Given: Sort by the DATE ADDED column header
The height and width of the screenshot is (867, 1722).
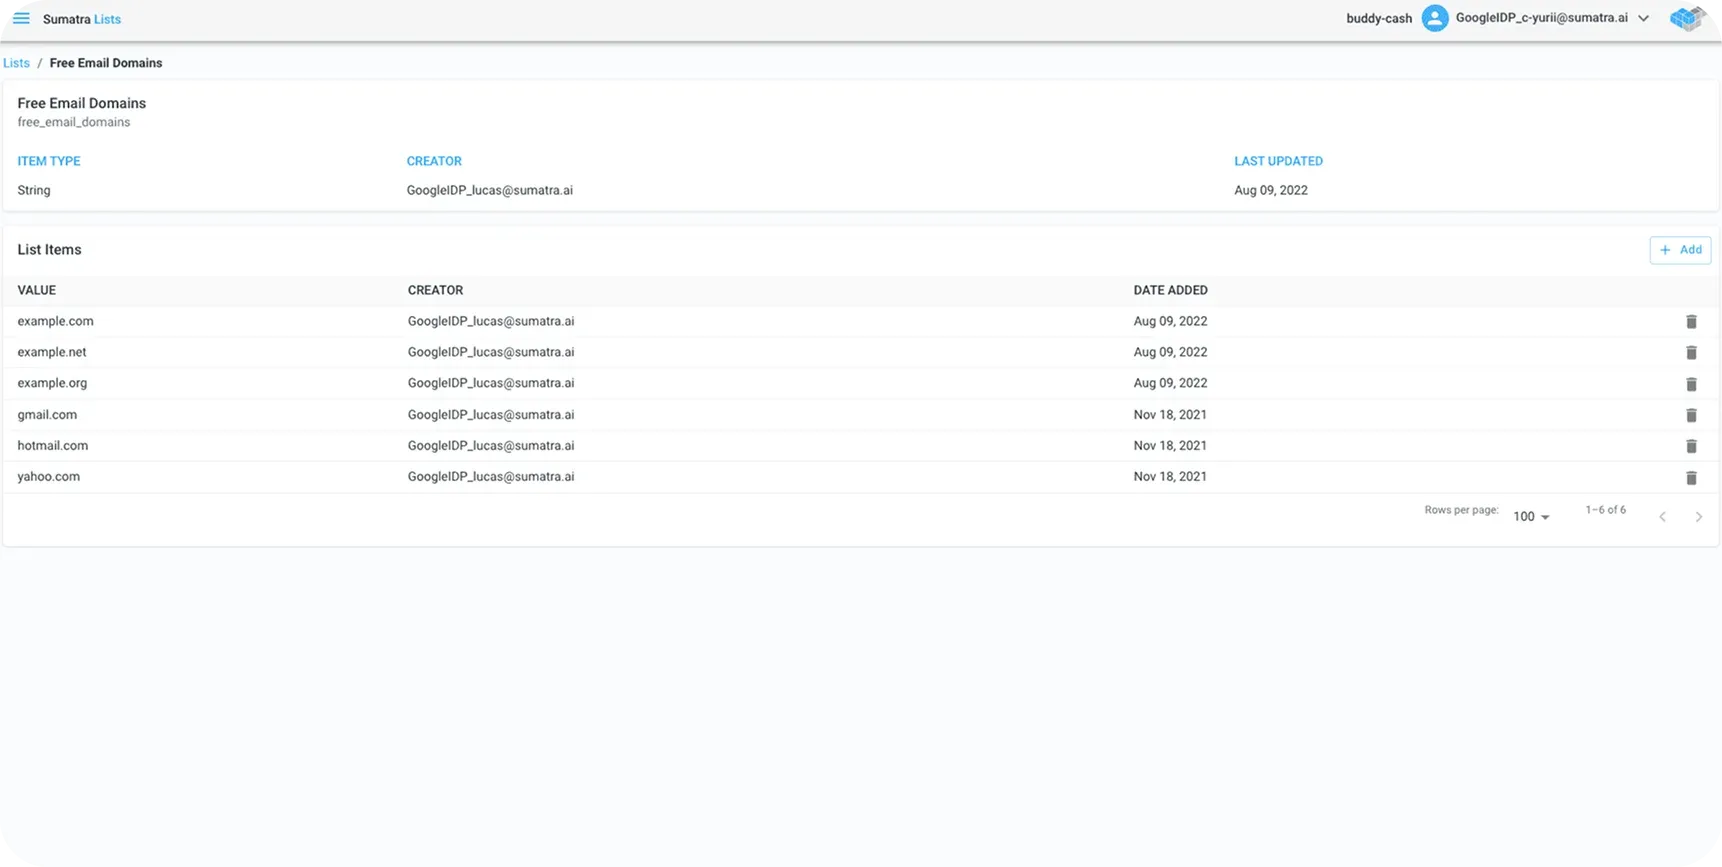Looking at the screenshot, I should tap(1170, 290).
